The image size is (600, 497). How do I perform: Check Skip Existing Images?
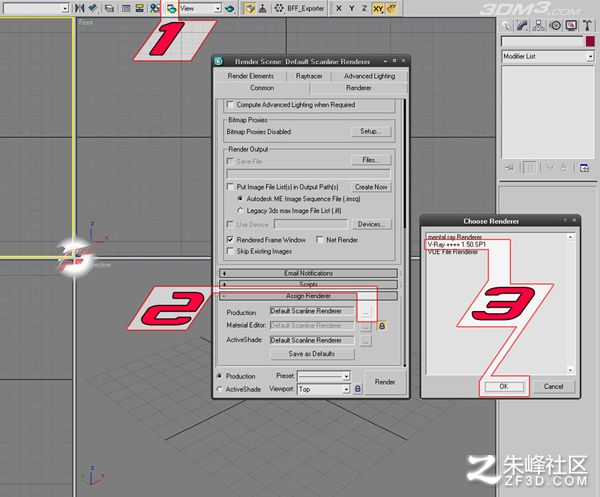230,251
